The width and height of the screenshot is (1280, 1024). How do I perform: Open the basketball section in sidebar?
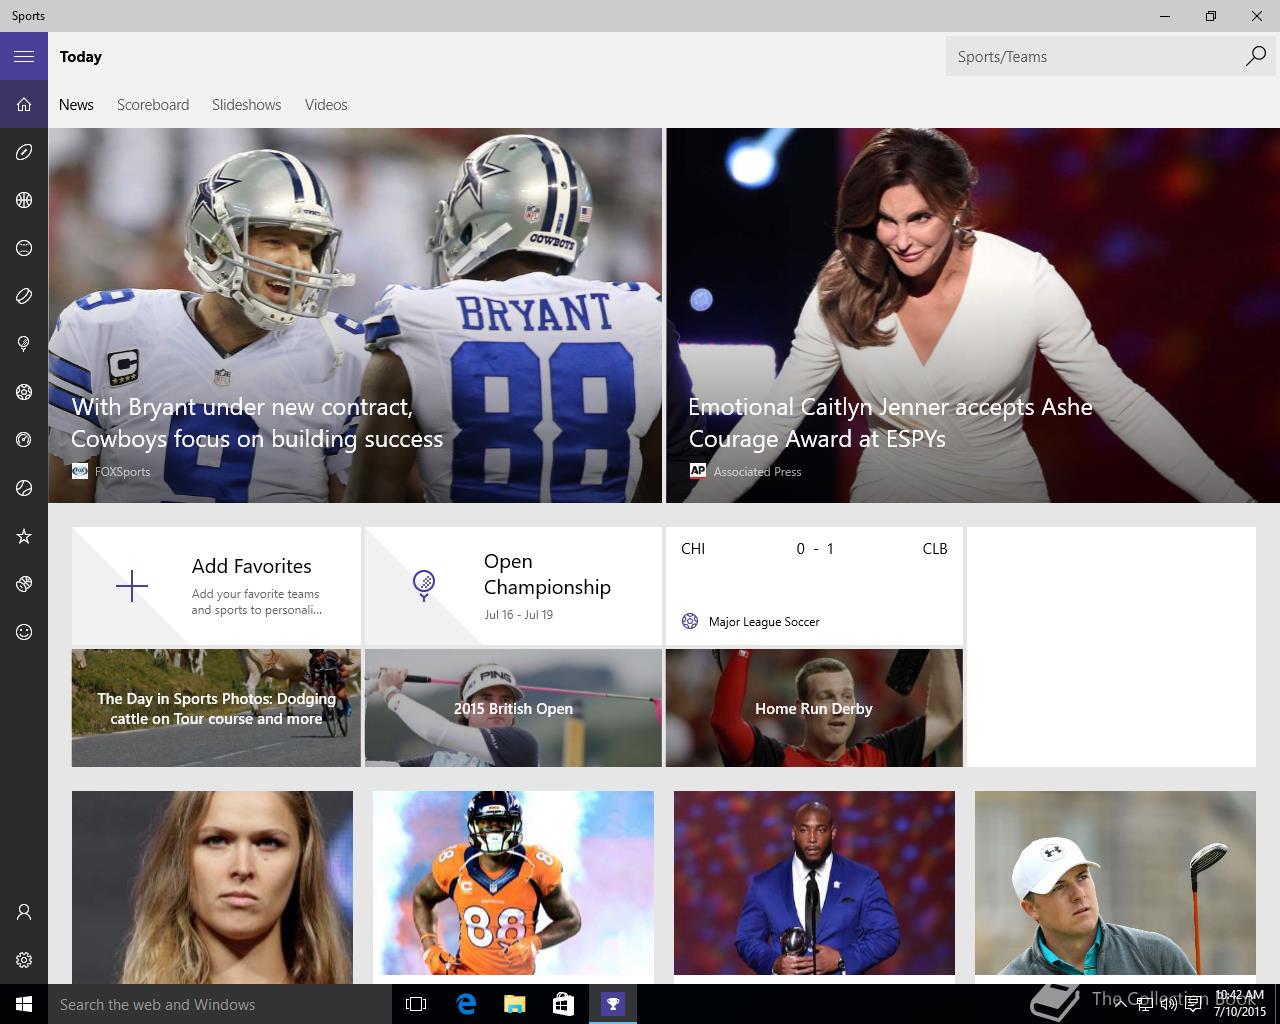[x=24, y=200]
